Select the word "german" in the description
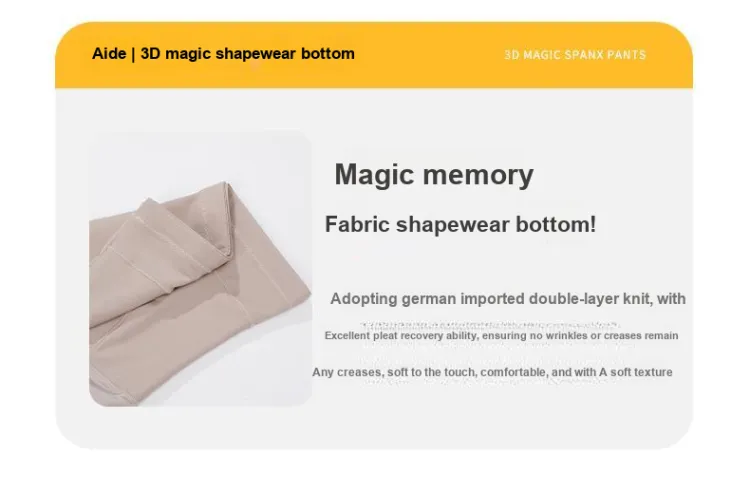 [x=429, y=299]
